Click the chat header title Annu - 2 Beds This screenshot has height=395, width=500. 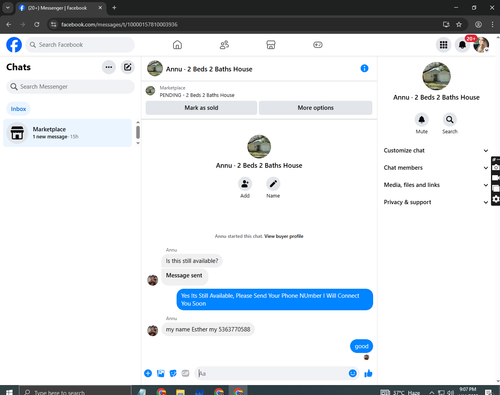[209, 69]
